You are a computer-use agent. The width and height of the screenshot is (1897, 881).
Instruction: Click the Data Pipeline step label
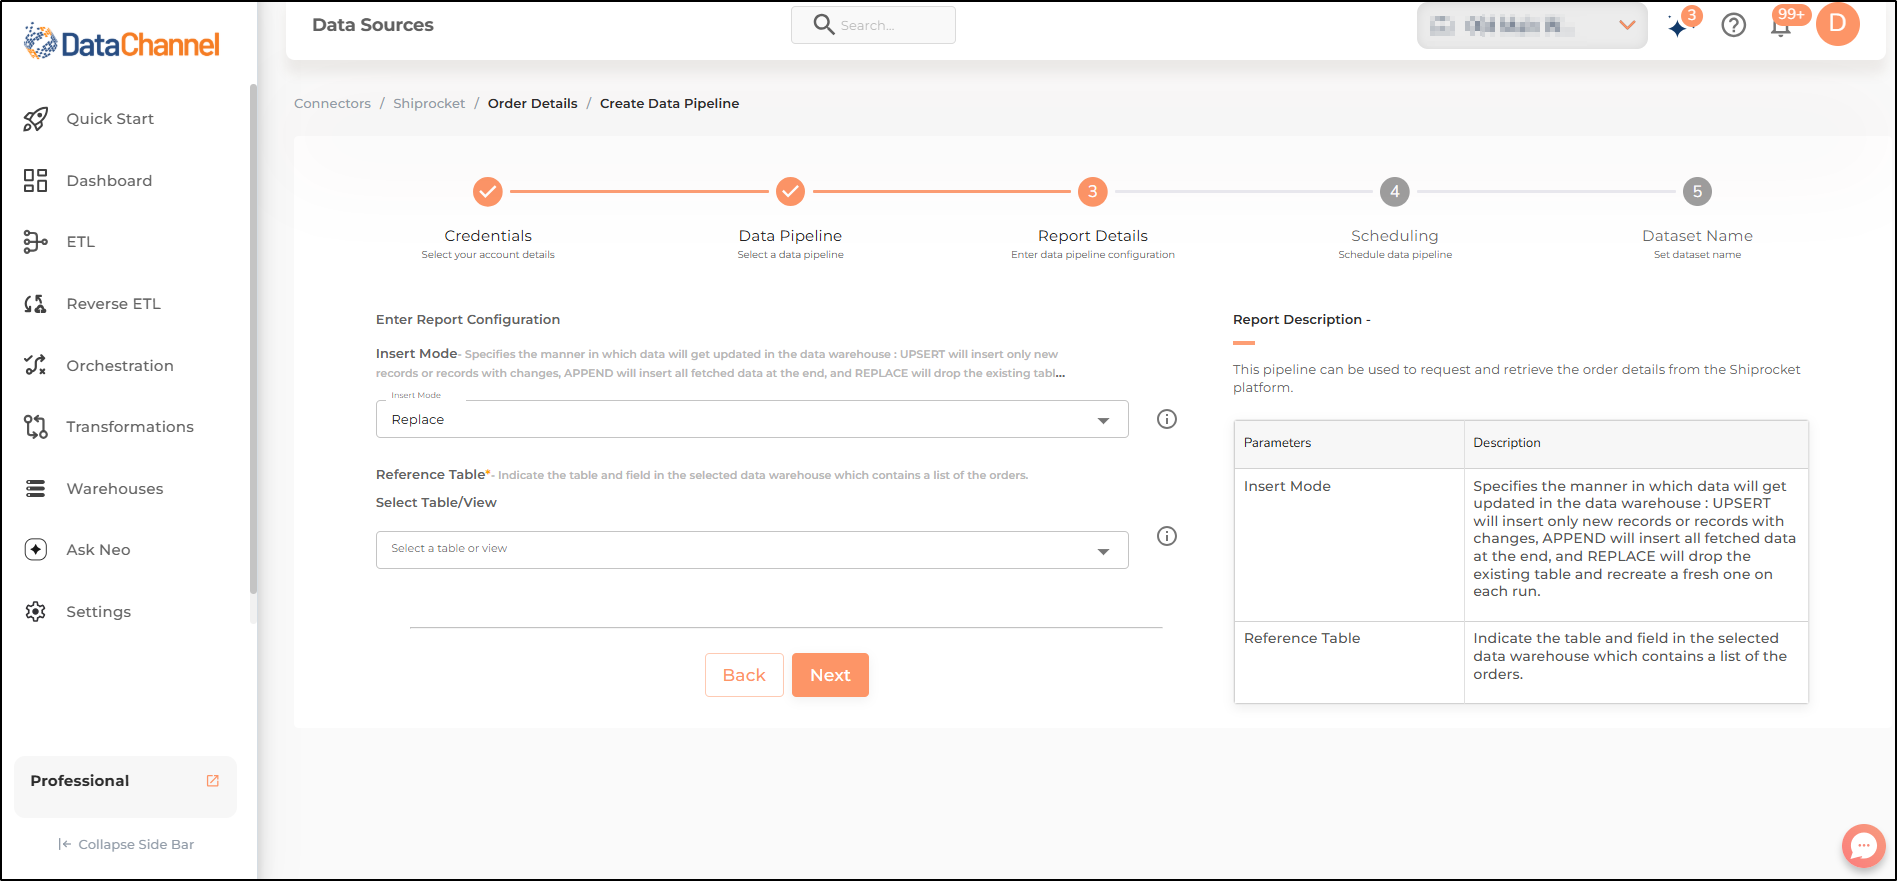tap(790, 236)
